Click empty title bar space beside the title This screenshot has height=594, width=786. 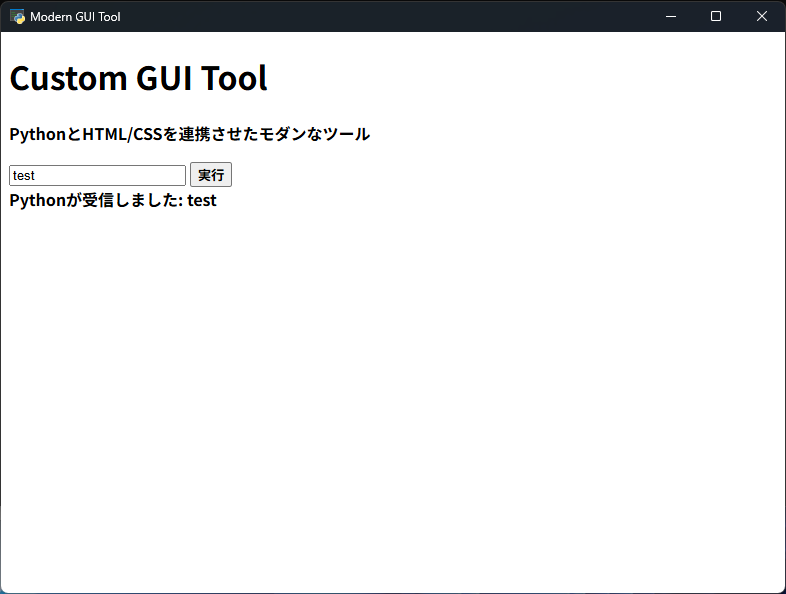pos(400,16)
